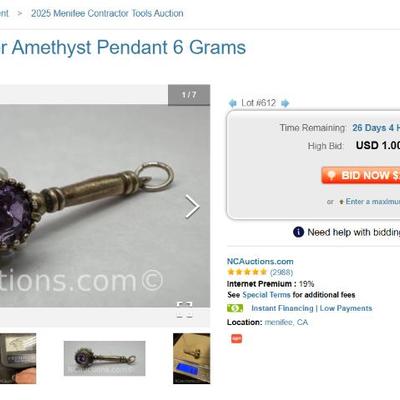
Task: Select the full pendant thumbnail image
Action: click(x=104, y=358)
